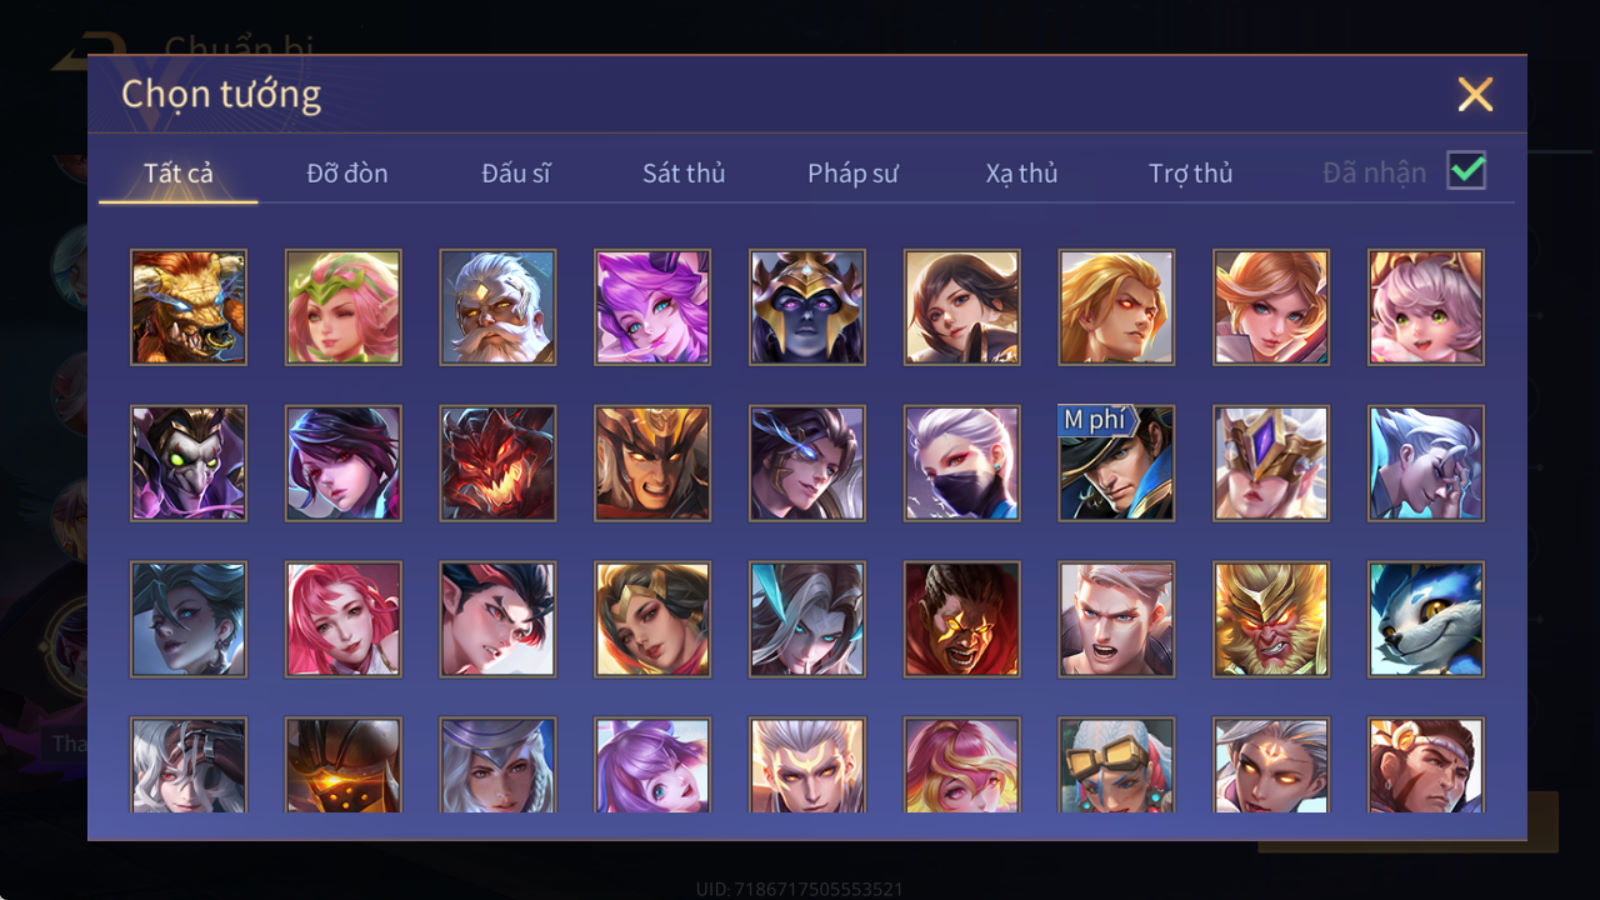
Task: Select the 'Tất cả' tab
Action: 178,173
